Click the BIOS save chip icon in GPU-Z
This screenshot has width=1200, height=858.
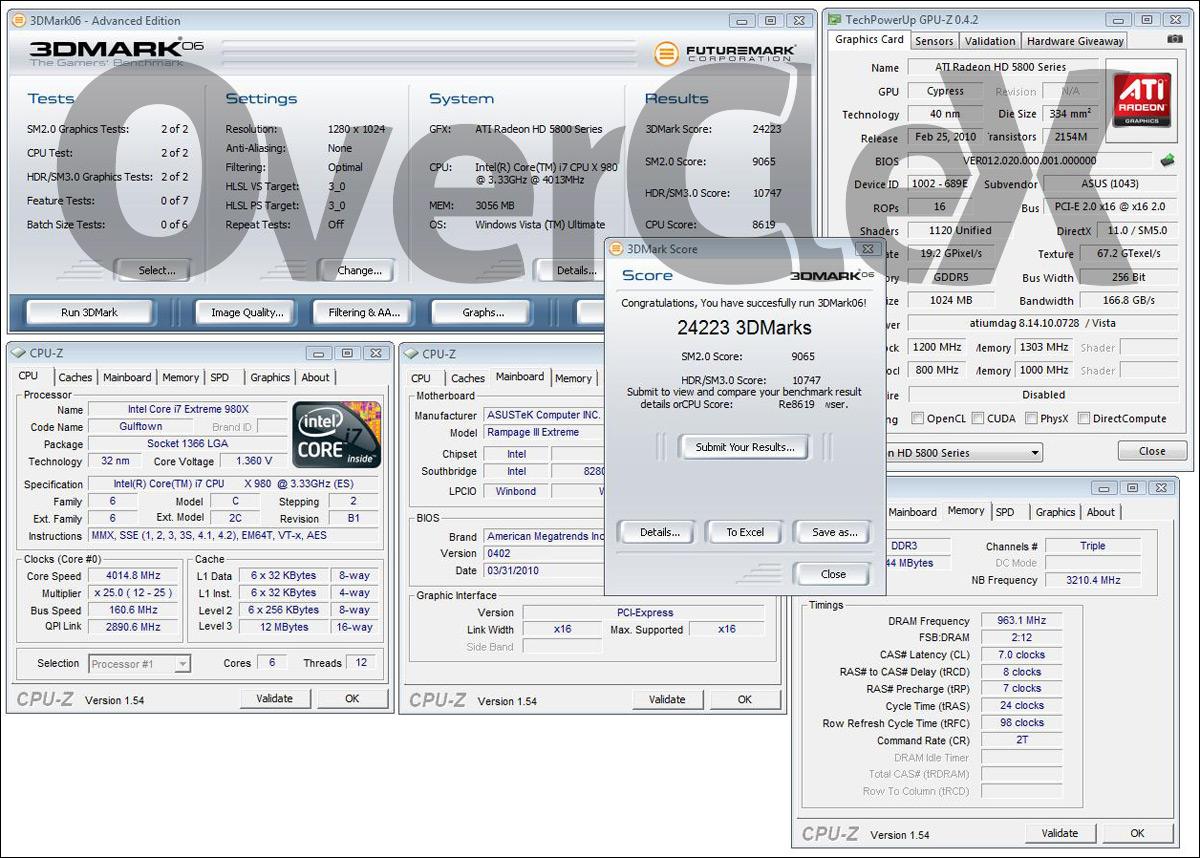[1166, 160]
